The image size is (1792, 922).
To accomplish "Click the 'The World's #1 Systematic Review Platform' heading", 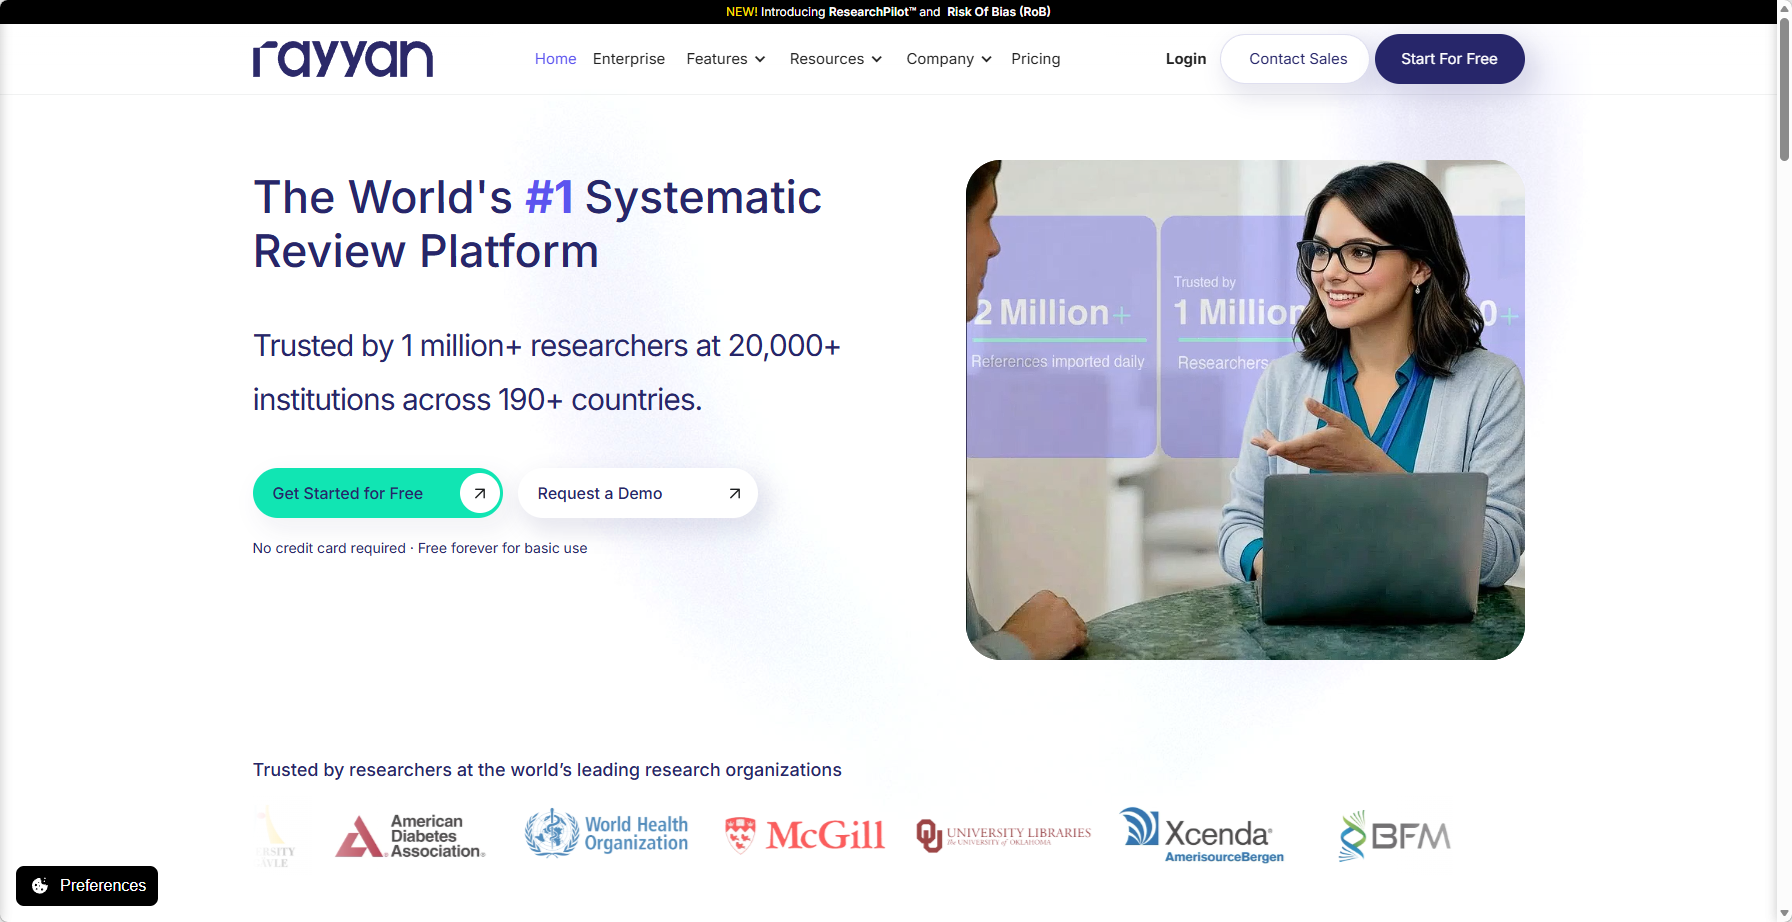I will (x=537, y=224).
